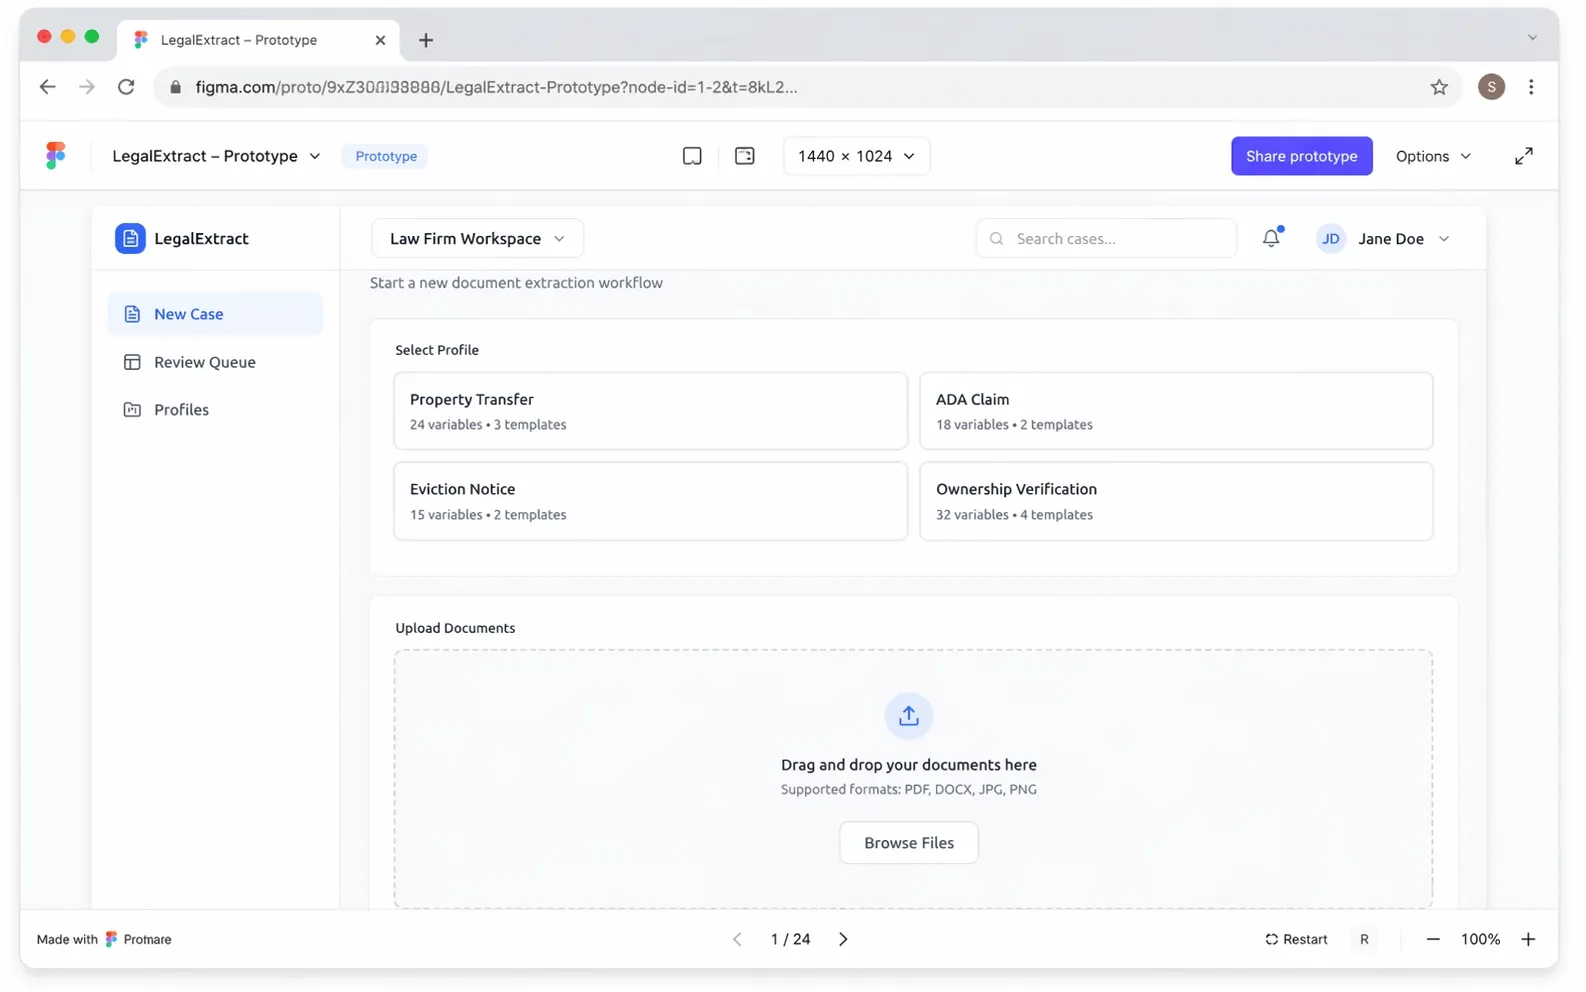Bookmark this page with the star icon
This screenshot has width=1586, height=992.
[x=1439, y=87]
